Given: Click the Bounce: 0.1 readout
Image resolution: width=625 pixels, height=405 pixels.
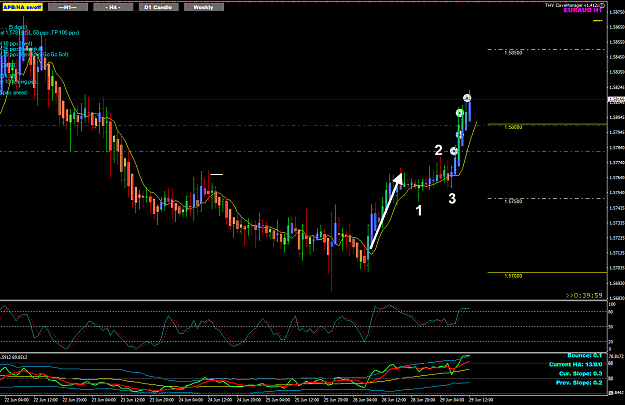Looking at the screenshot, I should click(x=585, y=356).
